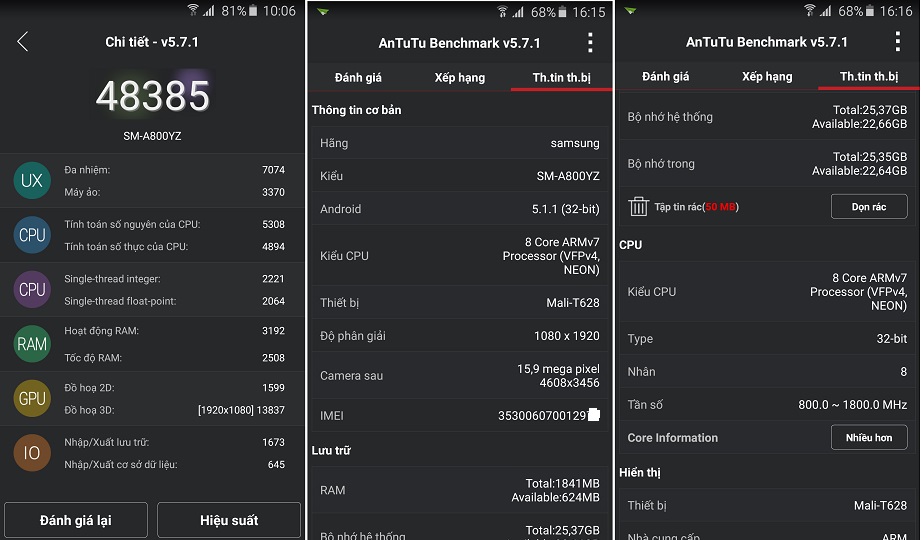Screen dimensions: 921x540
Task: Select the IMEI row
Action: click(460, 415)
